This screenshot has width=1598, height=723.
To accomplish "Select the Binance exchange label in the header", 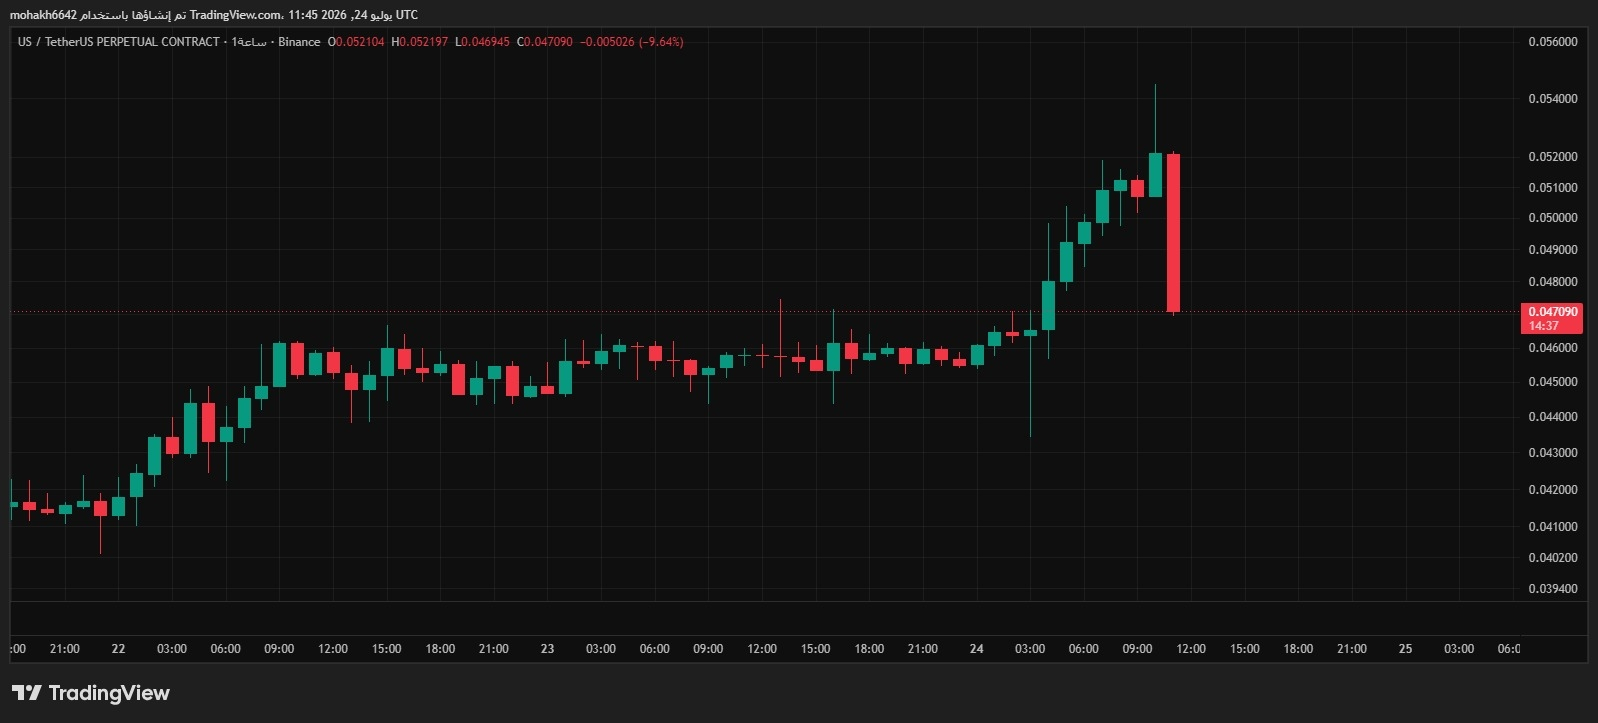I will click(299, 42).
